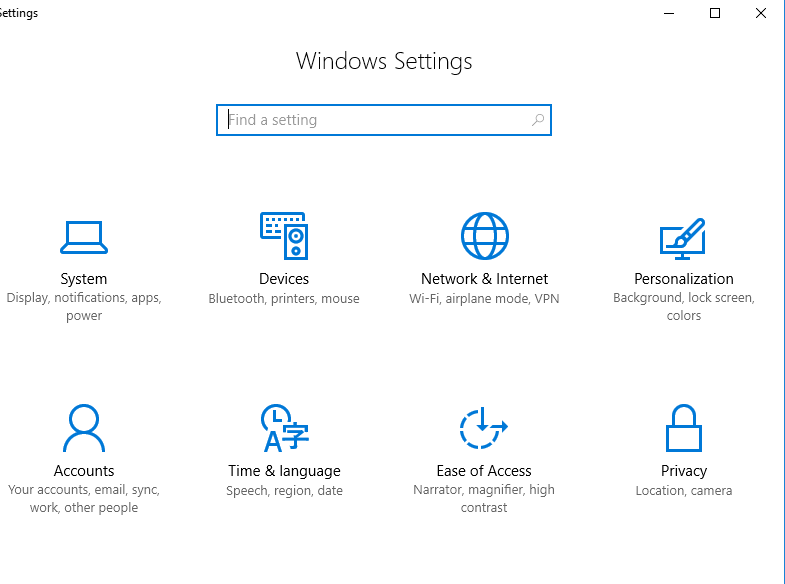Maximize the Settings window
The width and height of the screenshot is (785, 584).
(x=715, y=14)
